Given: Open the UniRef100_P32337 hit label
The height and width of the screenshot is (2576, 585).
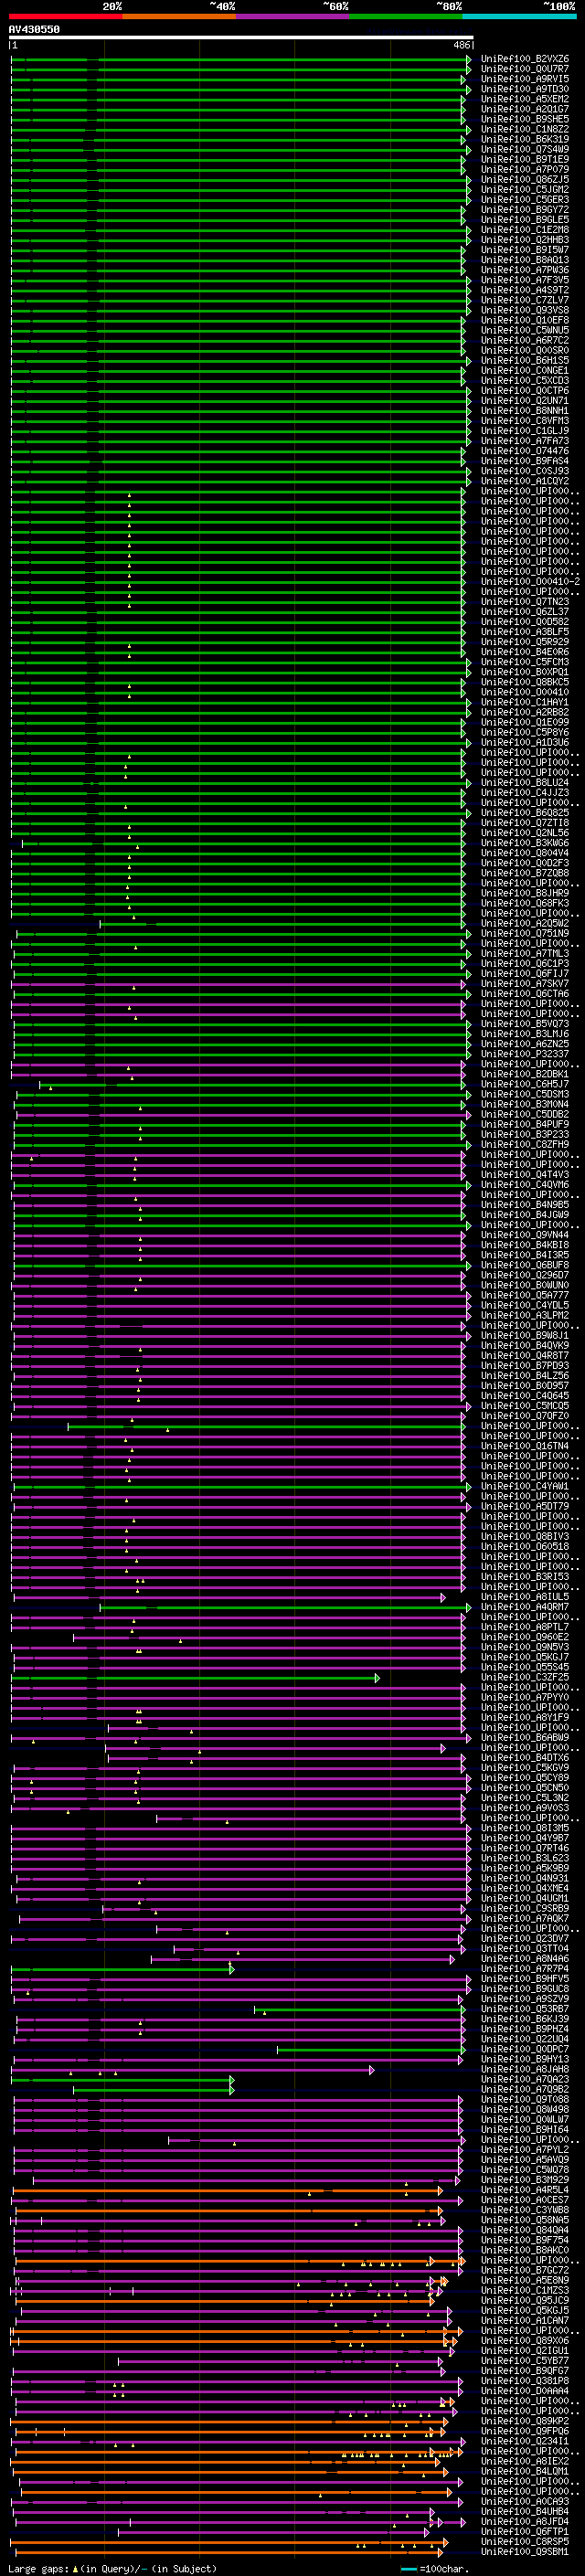Looking at the screenshot, I should pyautogui.click(x=524, y=1054).
